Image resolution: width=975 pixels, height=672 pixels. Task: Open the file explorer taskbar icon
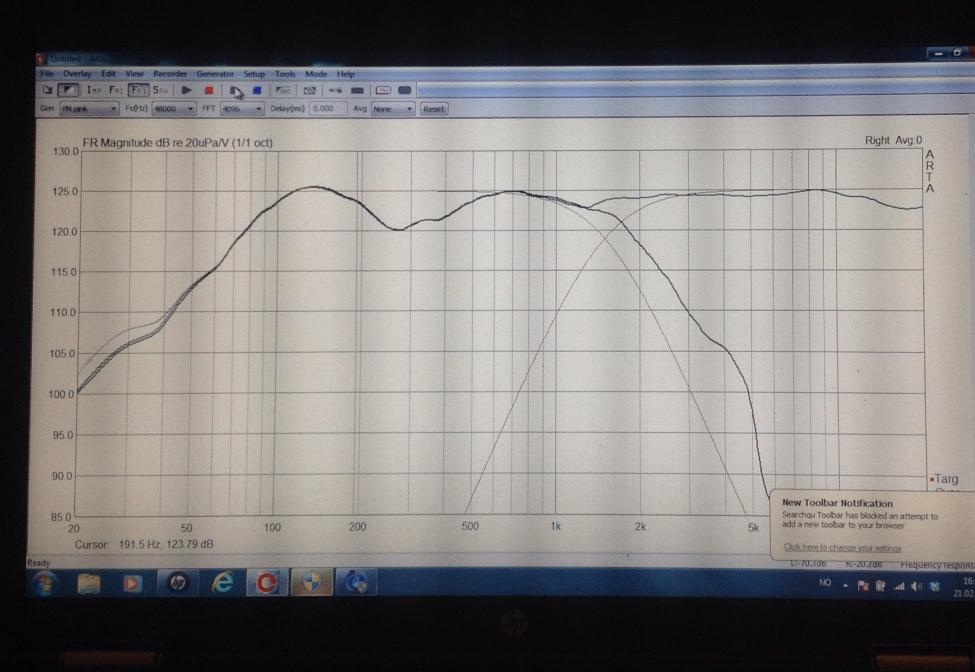[88, 584]
